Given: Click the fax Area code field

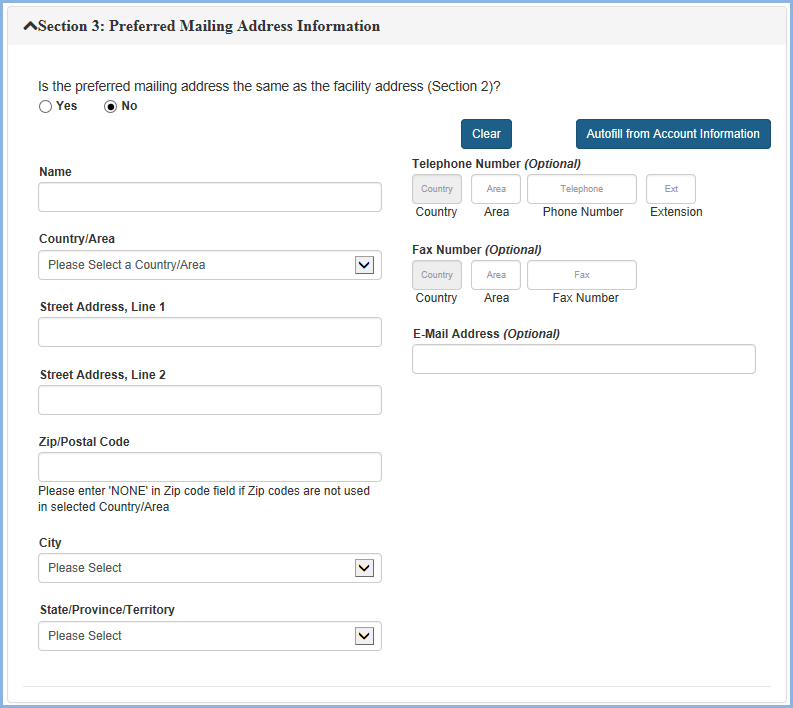Looking at the screenshot, I should click(x=496, y=275).
